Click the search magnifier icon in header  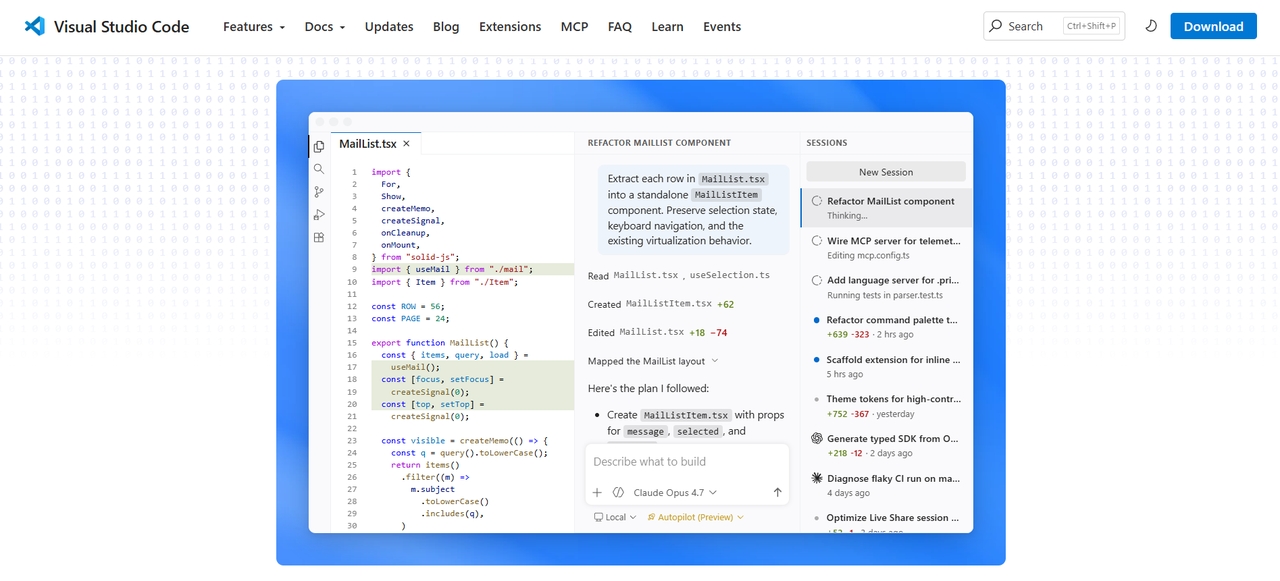tap(995, 26)
